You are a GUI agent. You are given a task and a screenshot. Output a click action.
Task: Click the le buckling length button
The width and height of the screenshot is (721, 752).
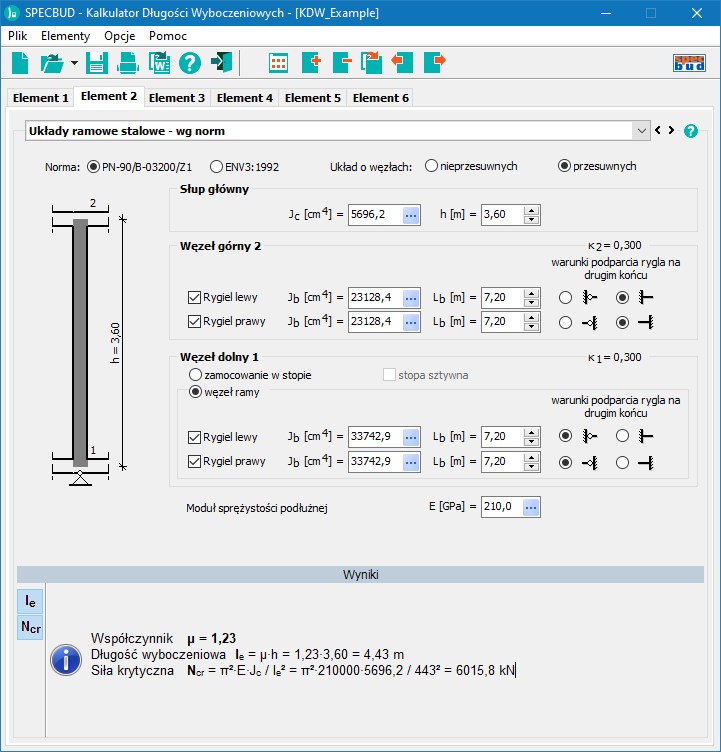[x=31, y=601]
